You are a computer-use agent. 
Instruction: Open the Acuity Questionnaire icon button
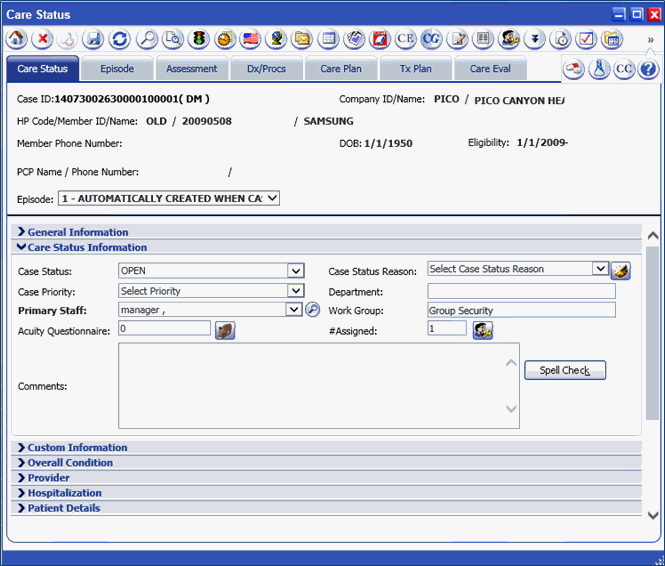click(x=225, y=330)
